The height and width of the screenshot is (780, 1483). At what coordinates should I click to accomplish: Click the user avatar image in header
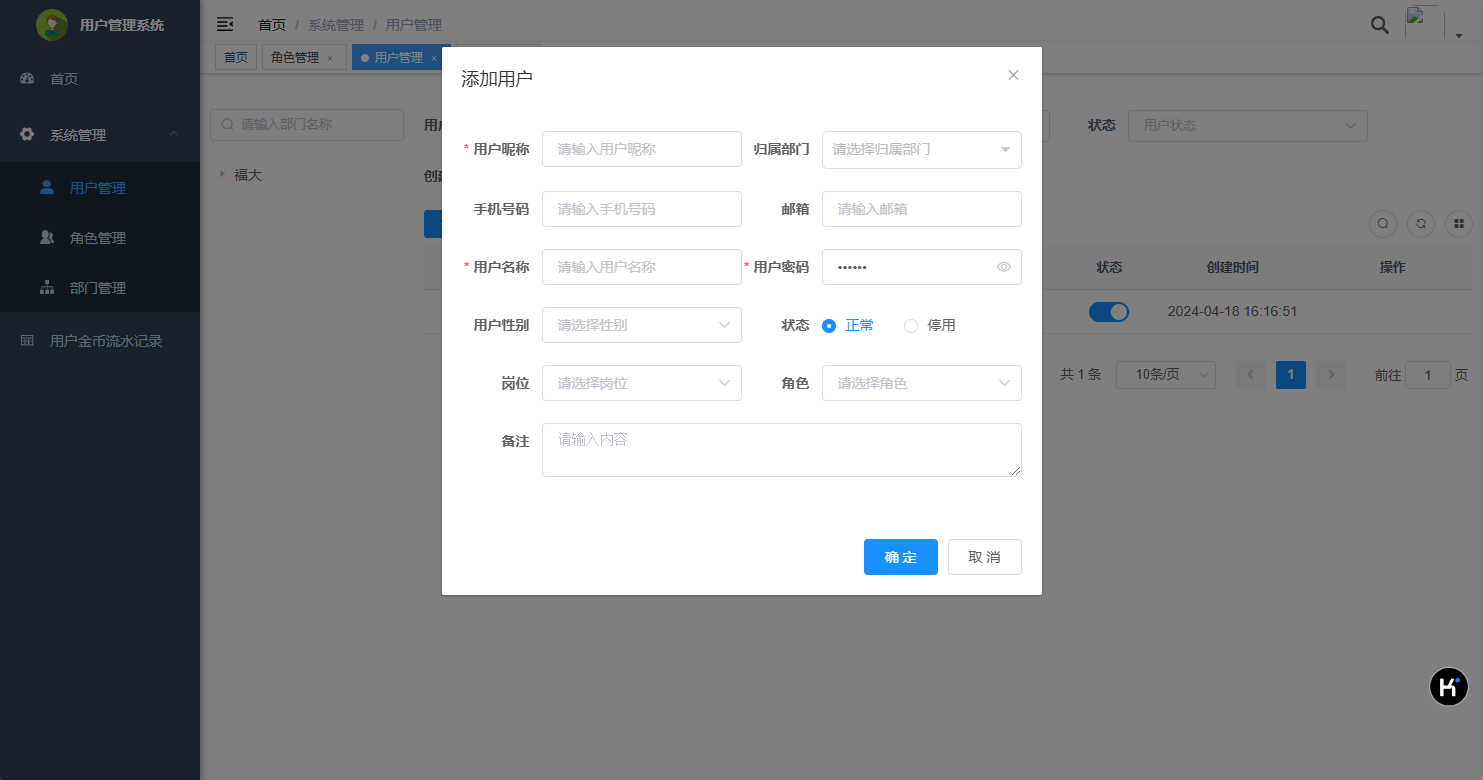pyautogui.click(x=1424, y=23)
